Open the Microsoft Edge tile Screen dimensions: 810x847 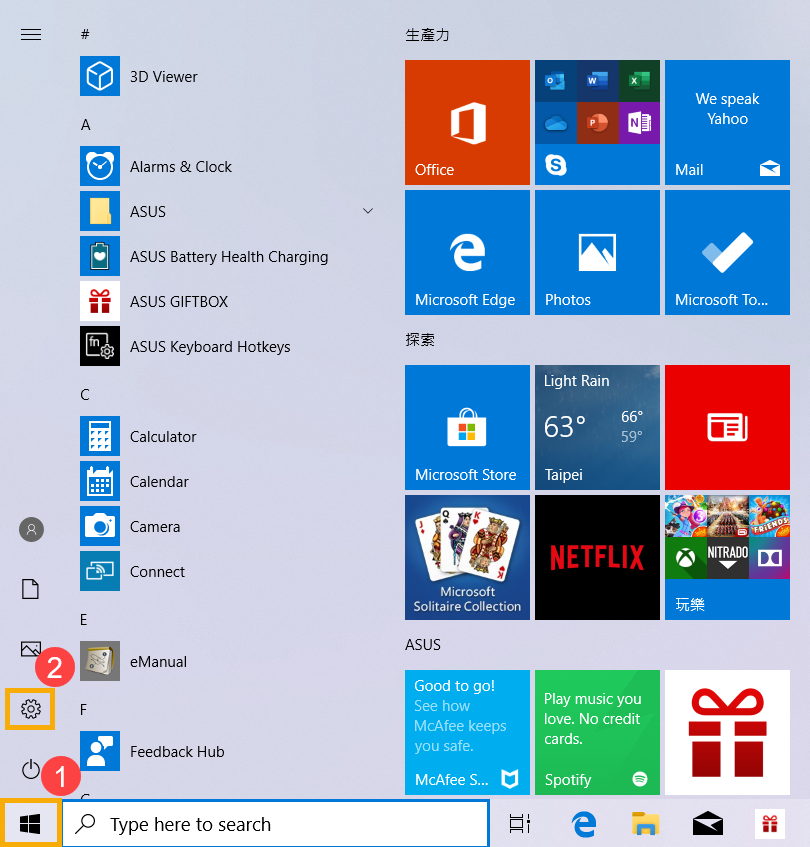467,252
